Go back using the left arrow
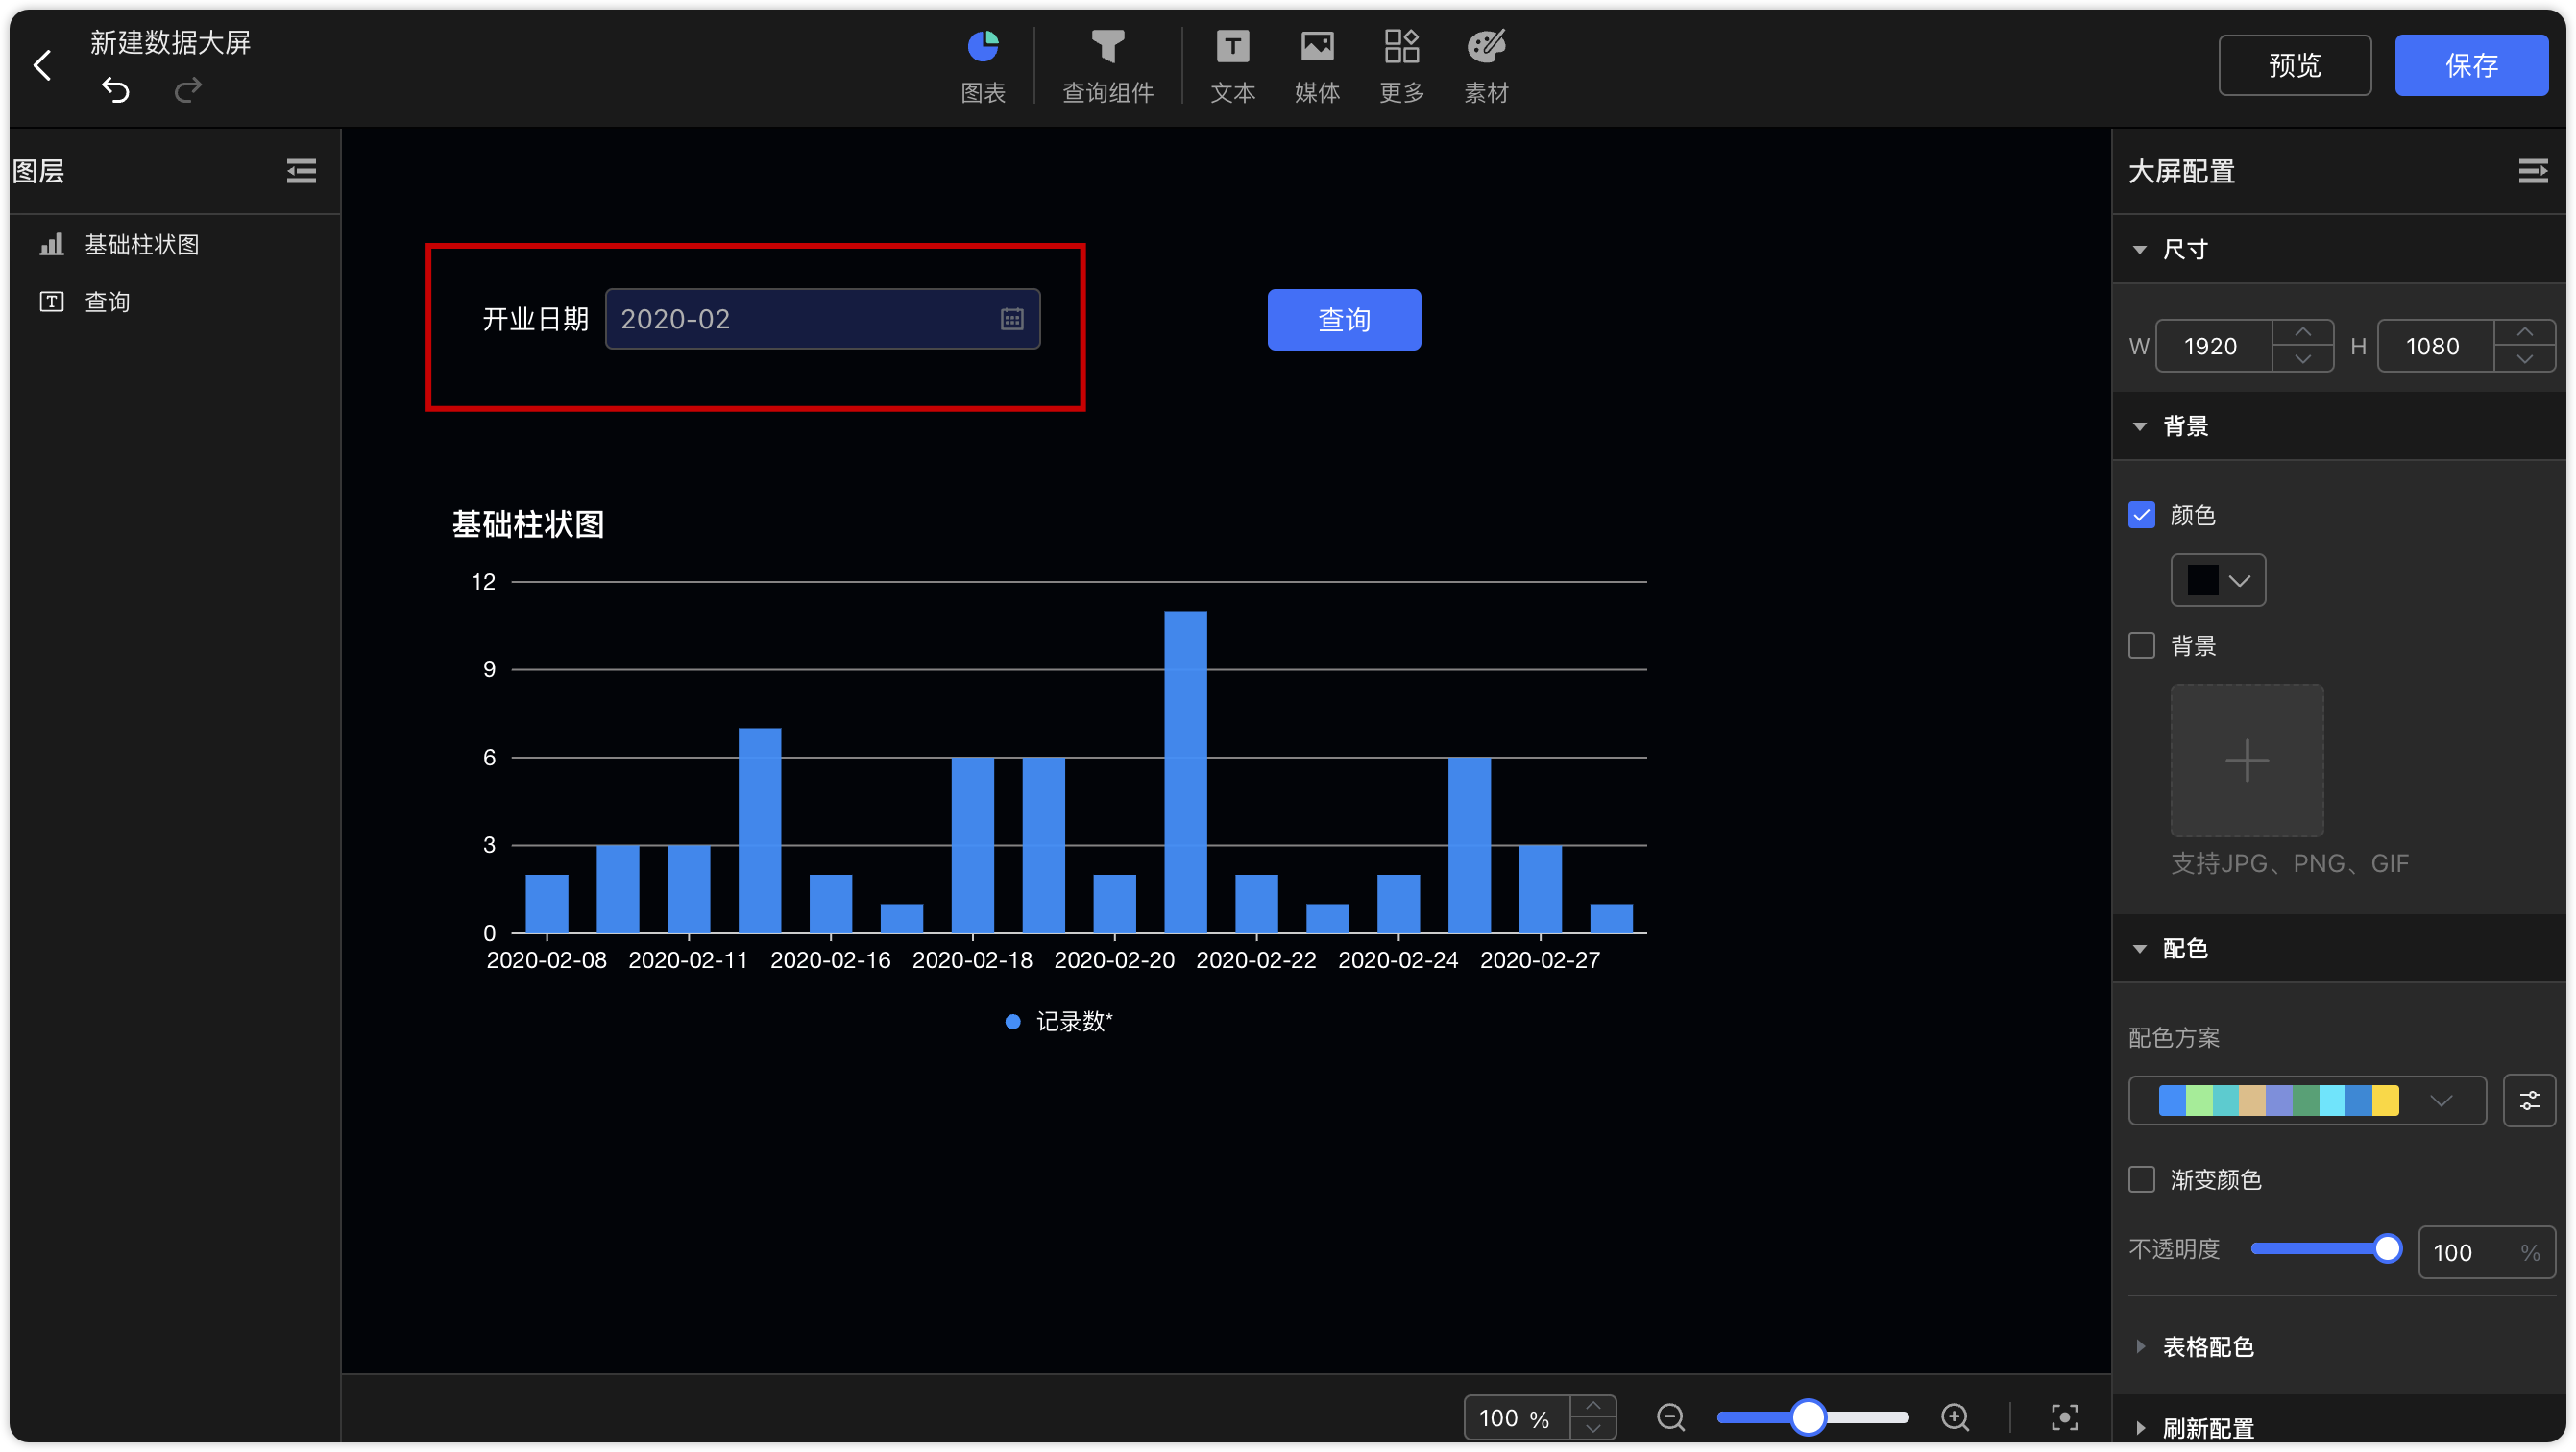Viewport: 2576px width, 1452px height. (x=42, y=66)
